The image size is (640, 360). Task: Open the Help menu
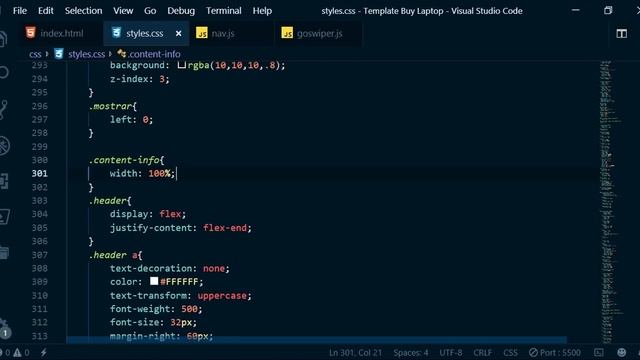click(x=262, y=11)
